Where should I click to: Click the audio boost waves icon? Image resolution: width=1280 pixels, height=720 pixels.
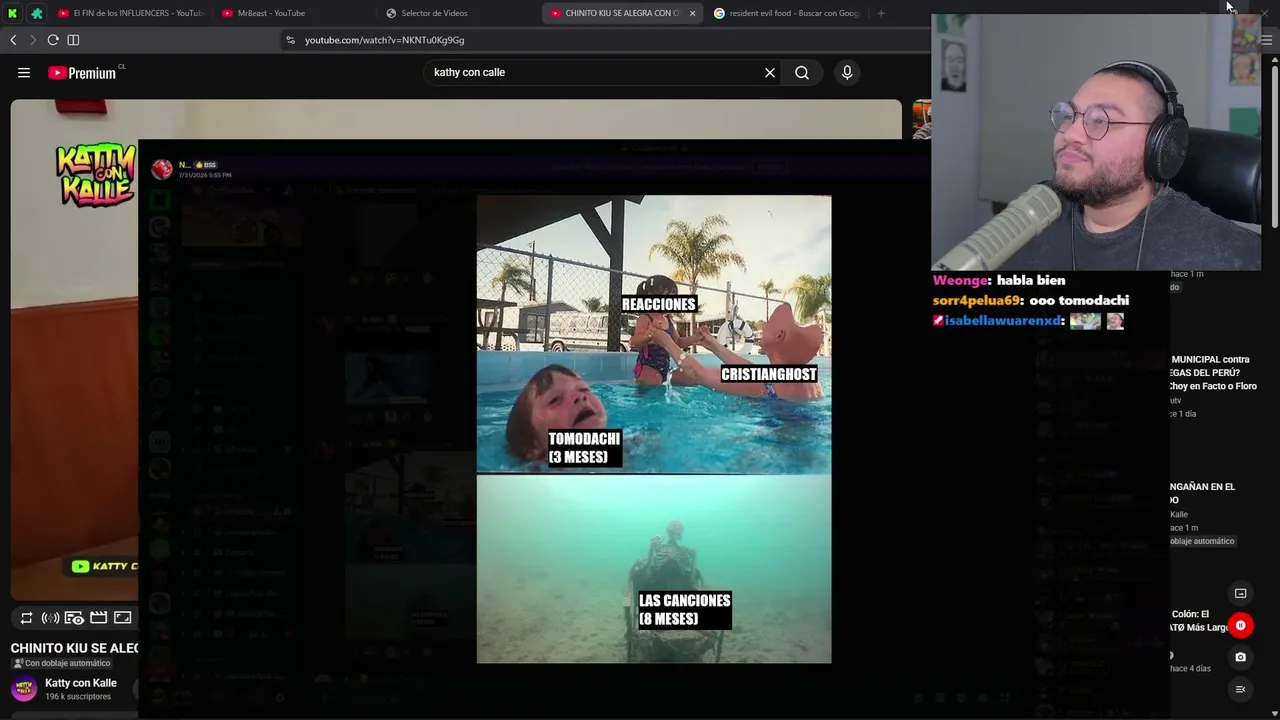coord(50,618)
